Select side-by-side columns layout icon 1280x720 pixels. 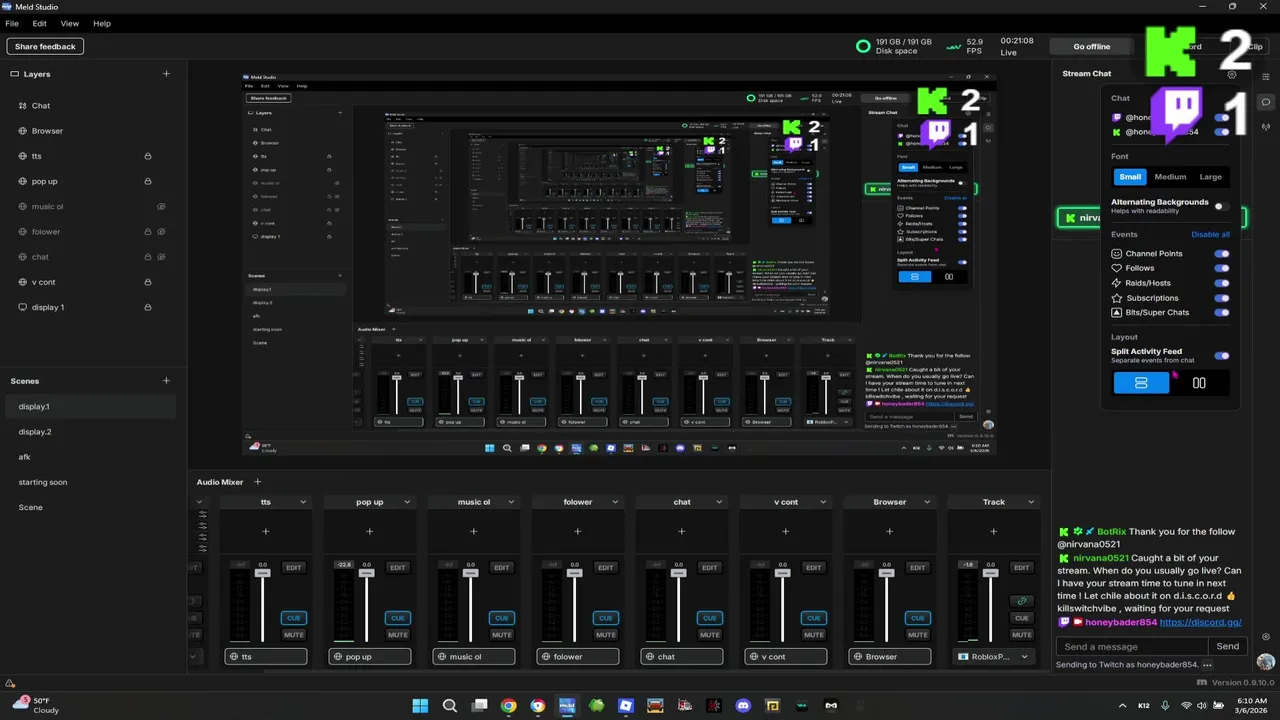coord(1199,383)
